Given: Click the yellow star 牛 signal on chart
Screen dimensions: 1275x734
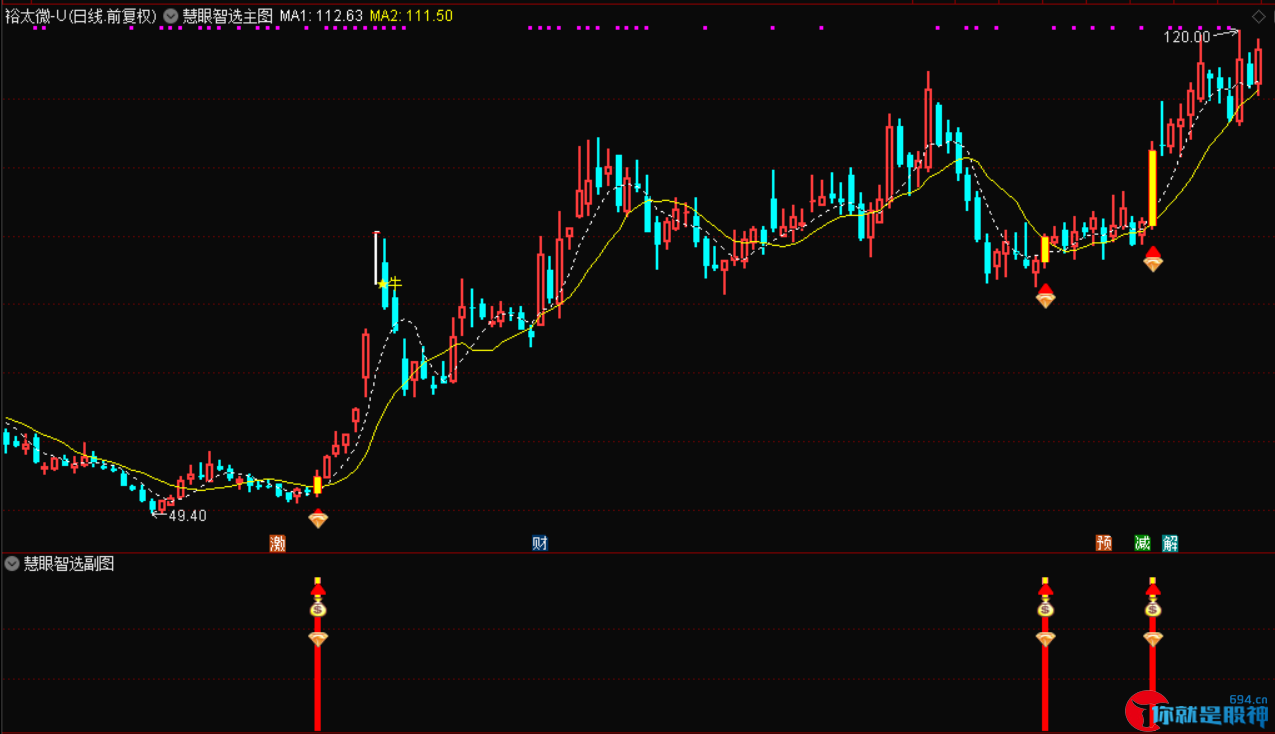Looking at the screenshot, I should 388,284.
